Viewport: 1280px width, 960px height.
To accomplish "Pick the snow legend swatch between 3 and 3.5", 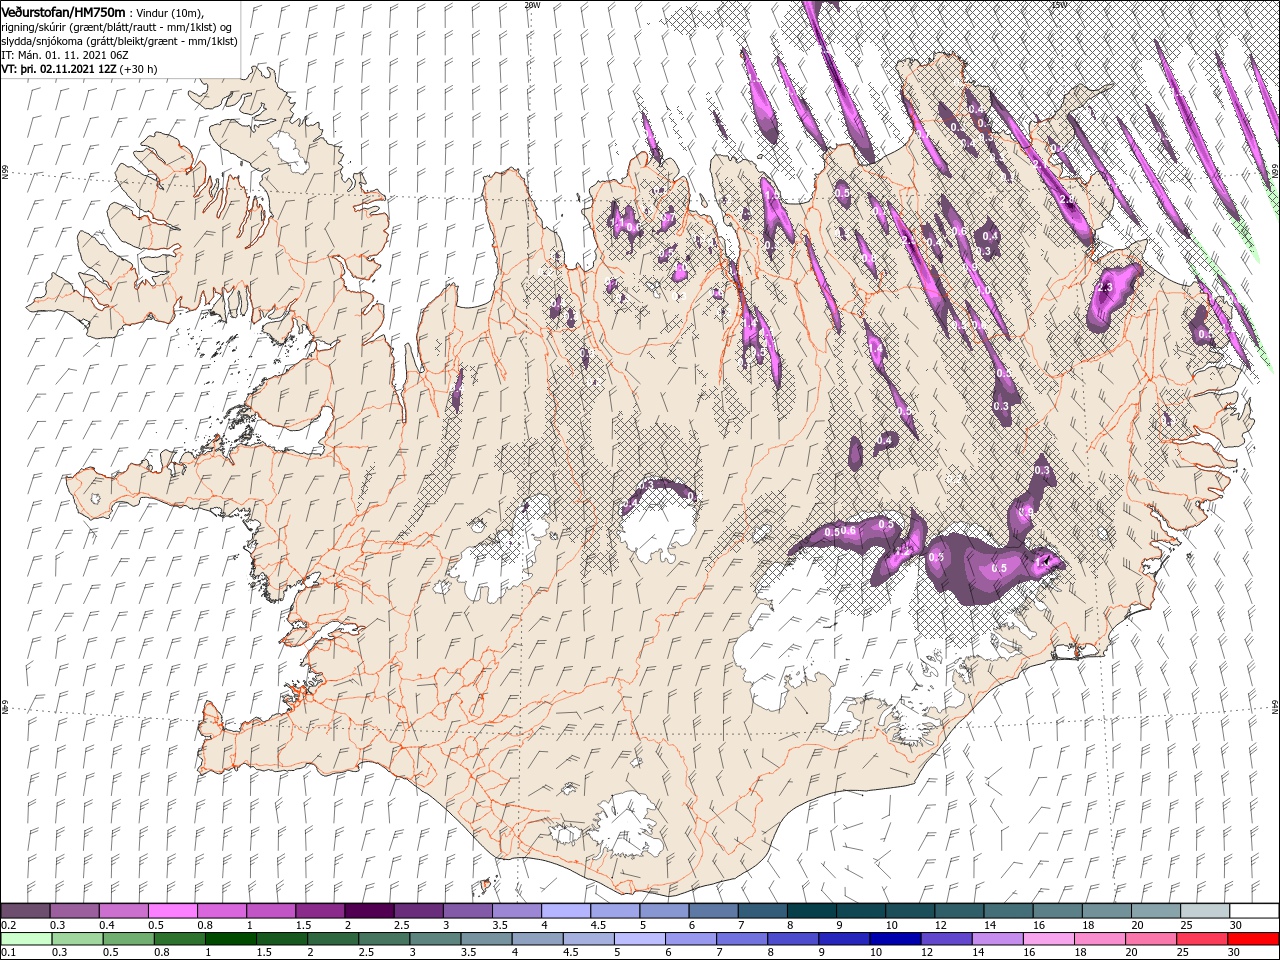I will 467,910.
